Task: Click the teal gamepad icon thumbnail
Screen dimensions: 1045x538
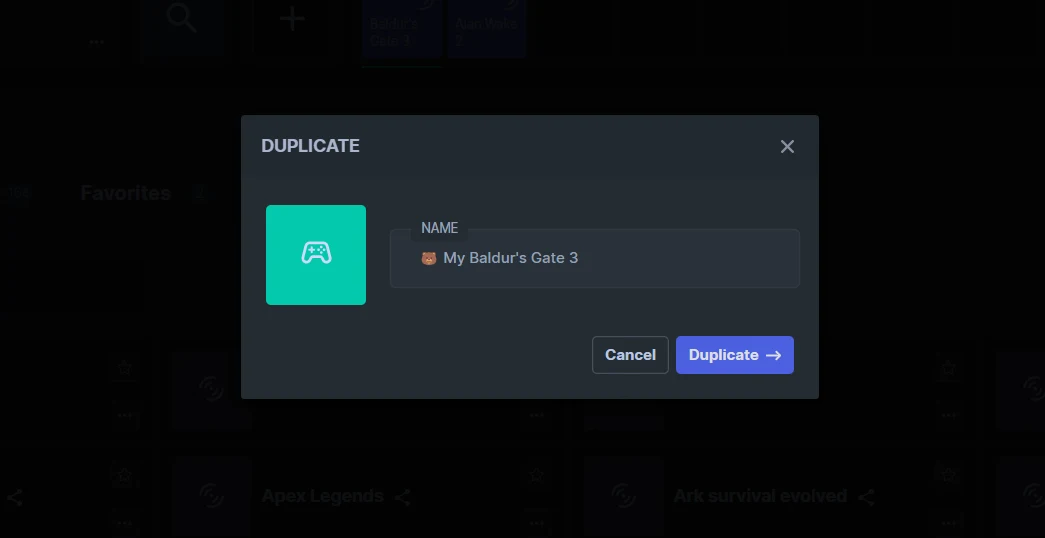Action: 316,255
